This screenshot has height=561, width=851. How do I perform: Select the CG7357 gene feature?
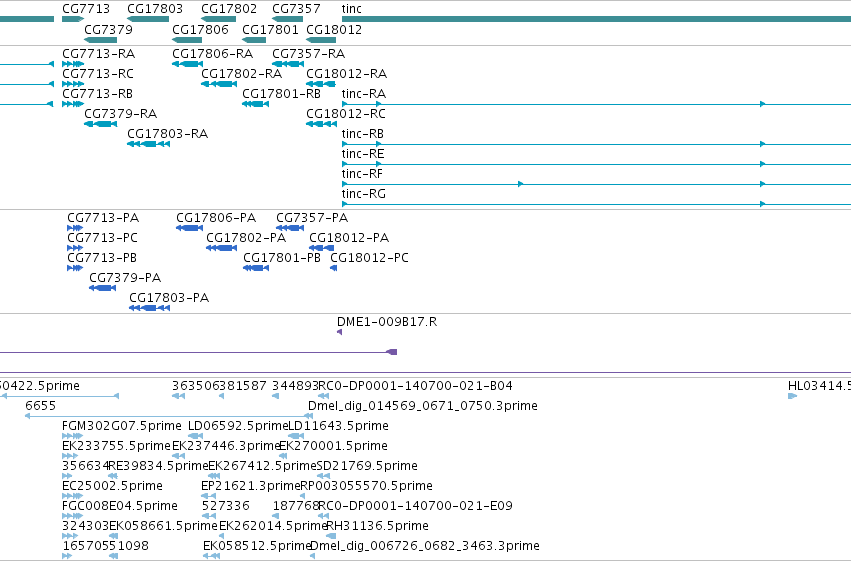pos(287,19)
